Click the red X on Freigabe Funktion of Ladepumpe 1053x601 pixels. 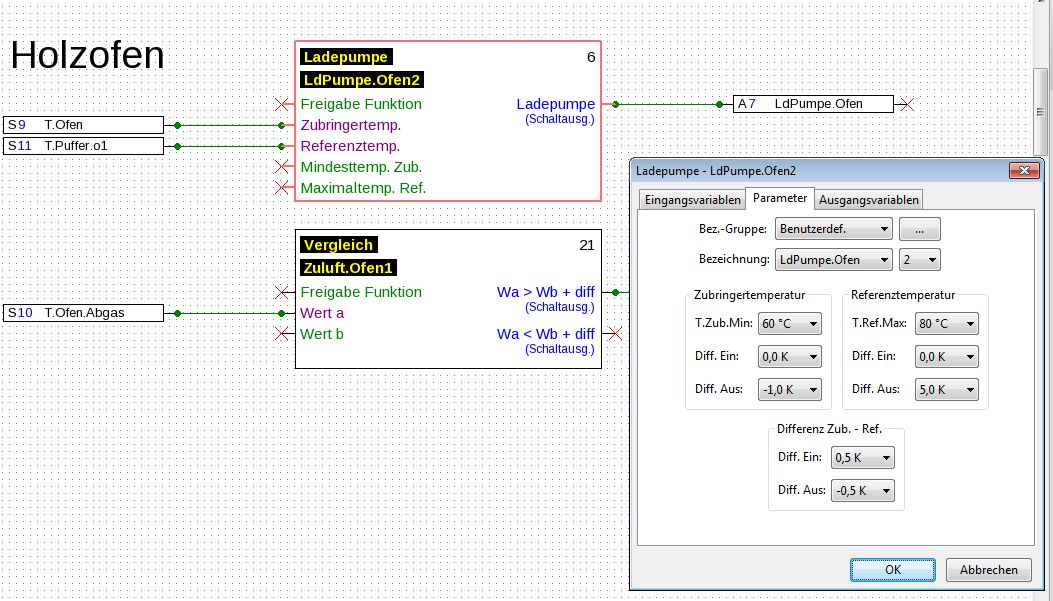[x=283, y=104]
